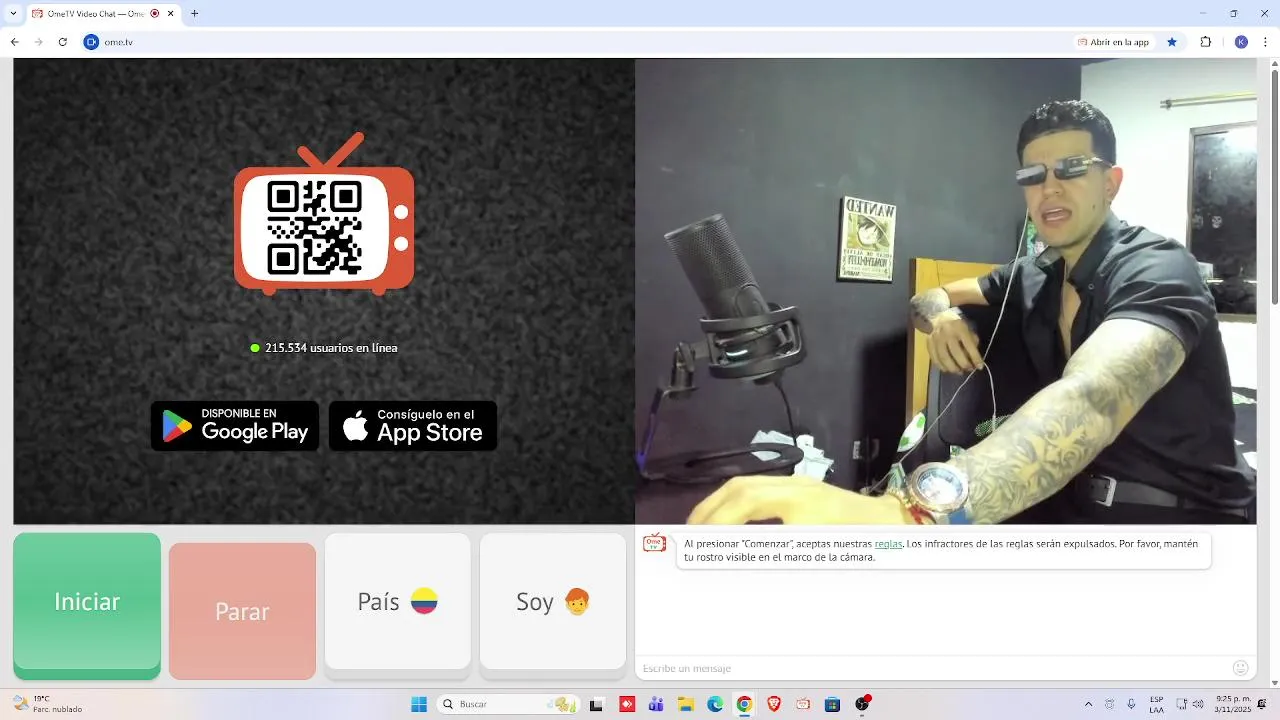Open a new browser tab
The image size is (1280, 720).
(194, 14)
